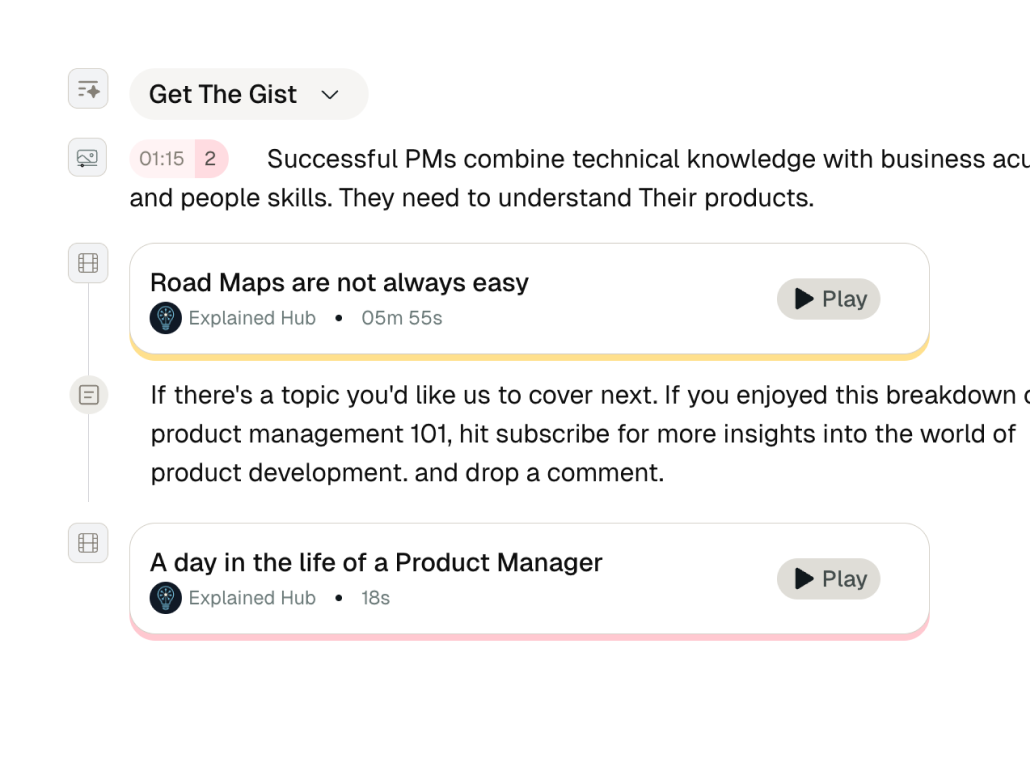Click the image block icon beside 01:15
This screenshot has width=1030, height=784.
88,158
